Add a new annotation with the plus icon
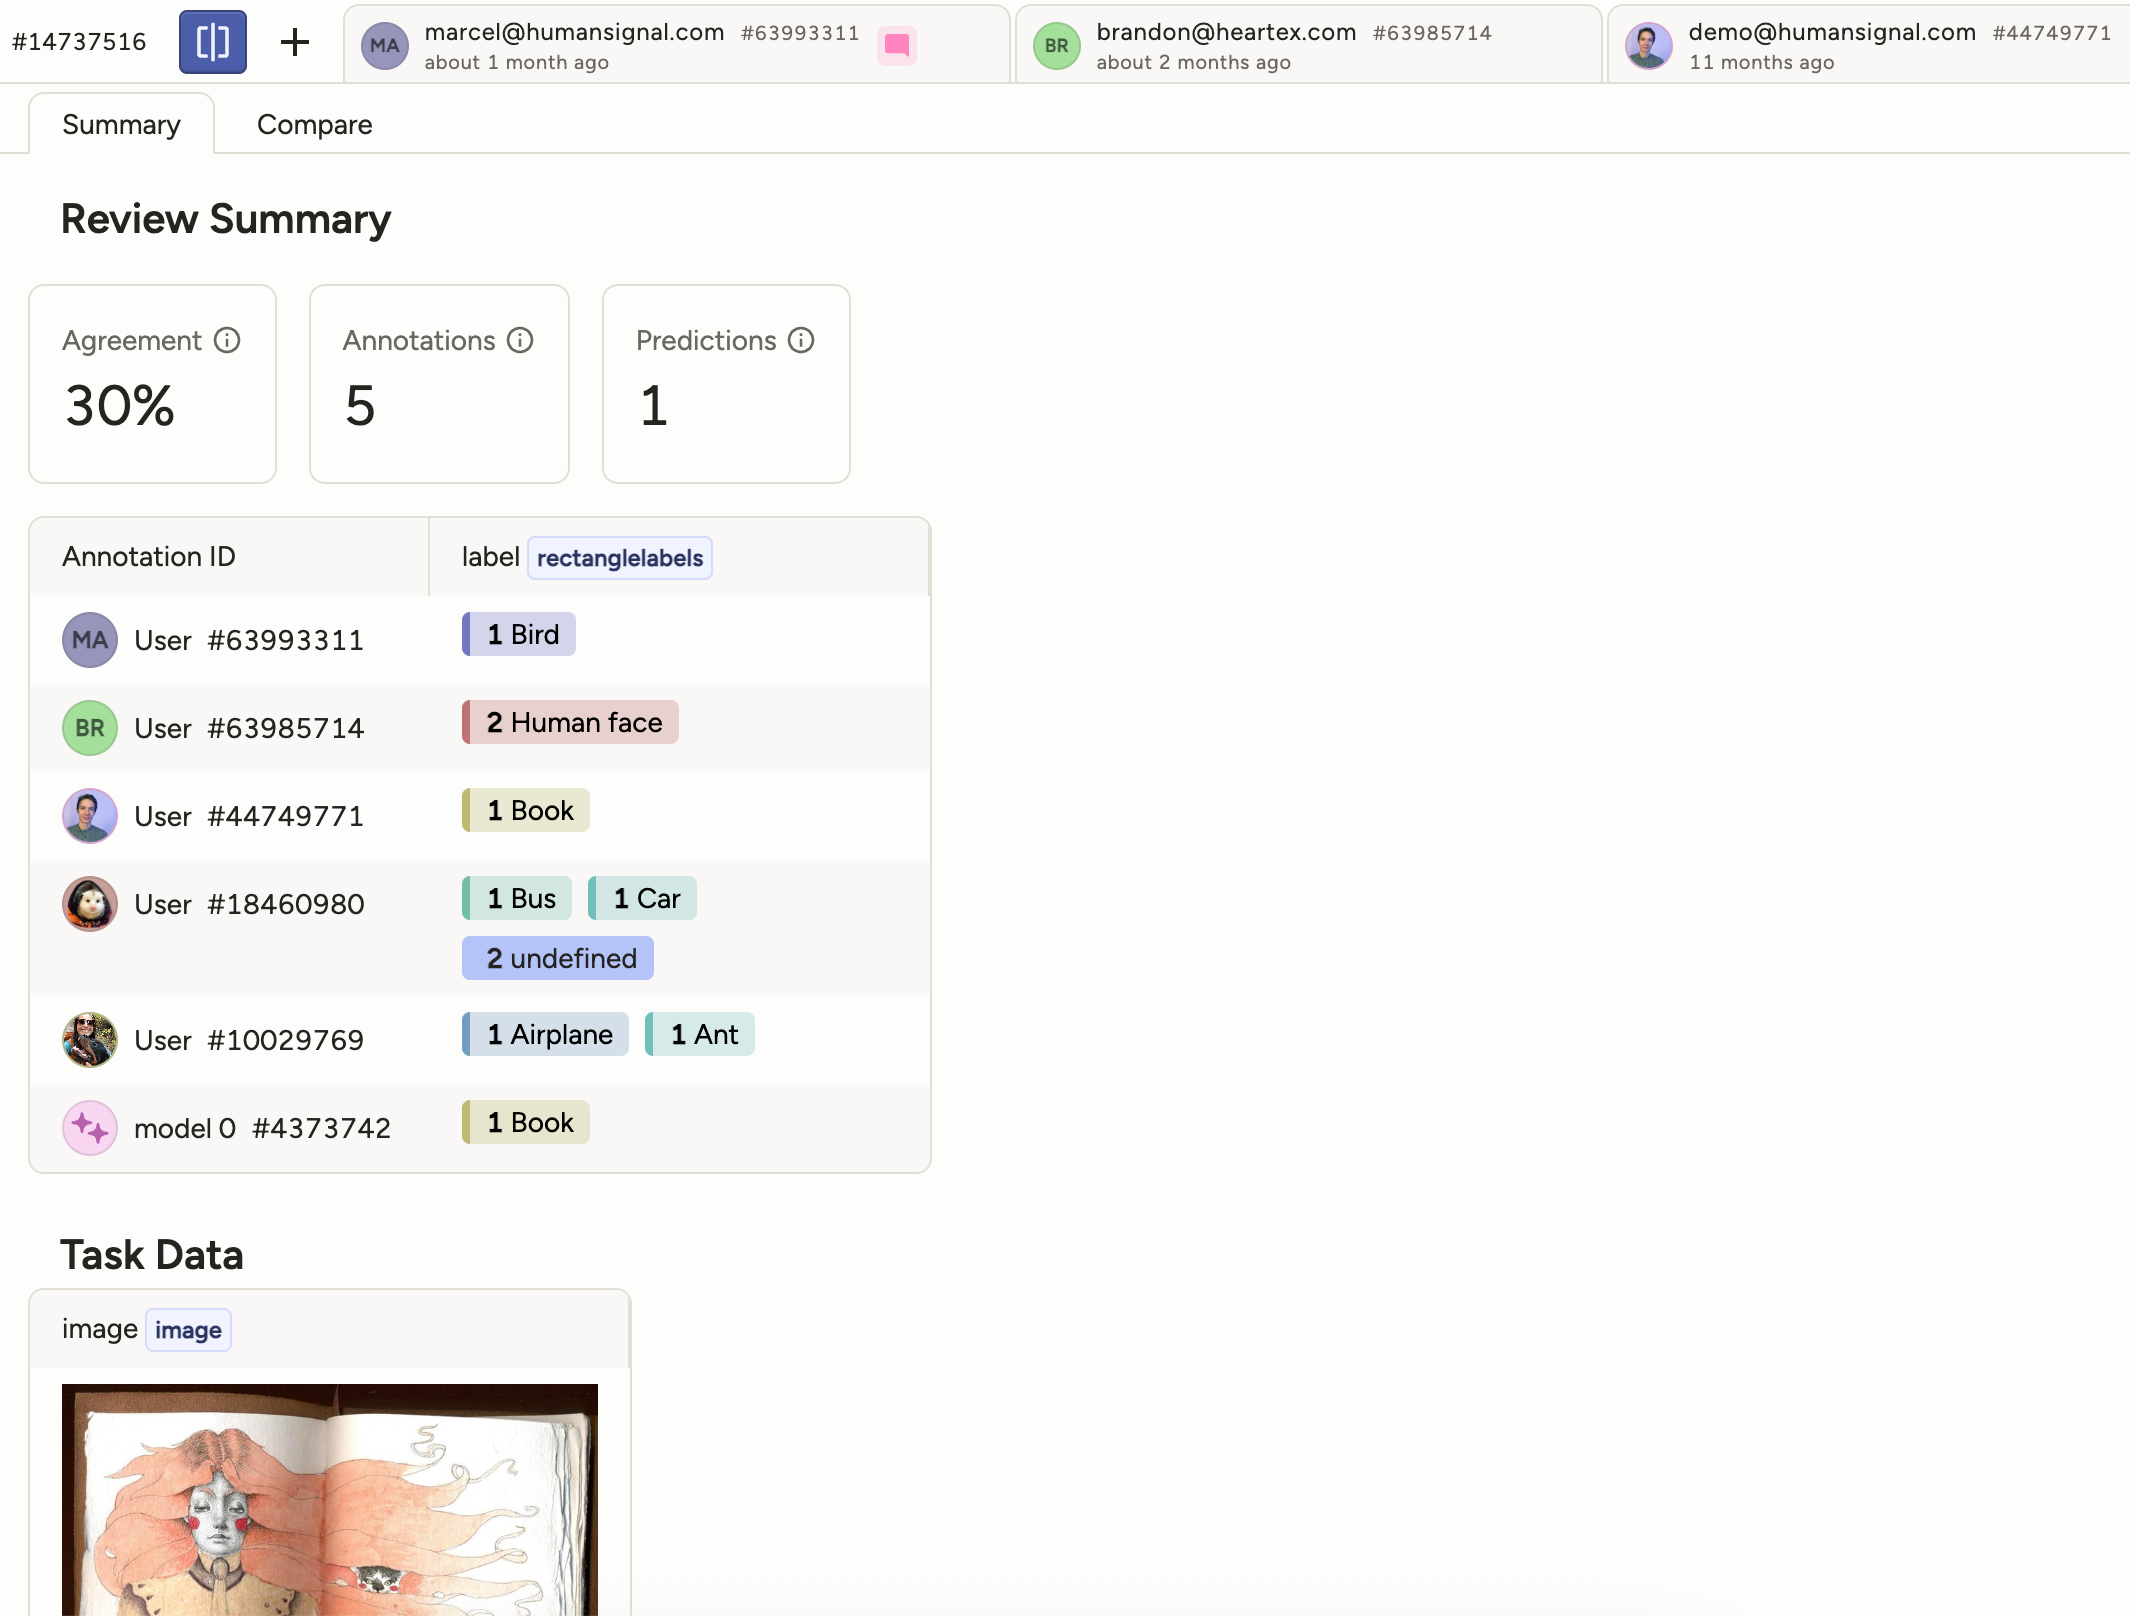This screenshot has height=1616, width=2130. [x=296, y=42]
